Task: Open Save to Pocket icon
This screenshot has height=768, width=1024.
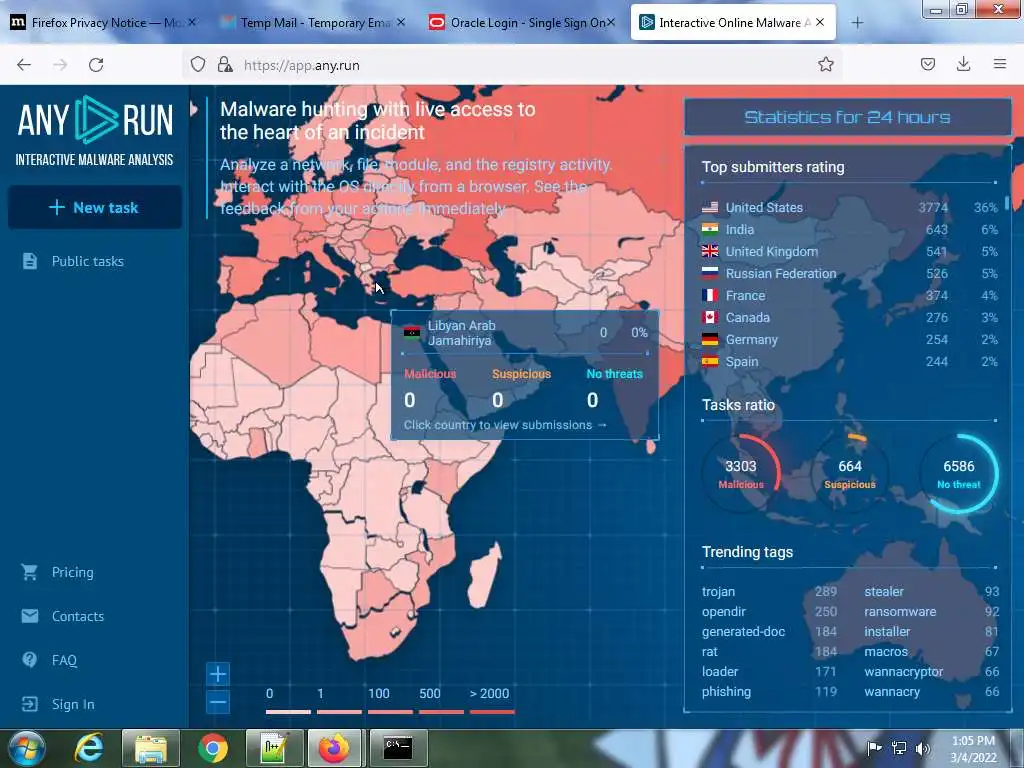Action: click(x=928, y=64)
